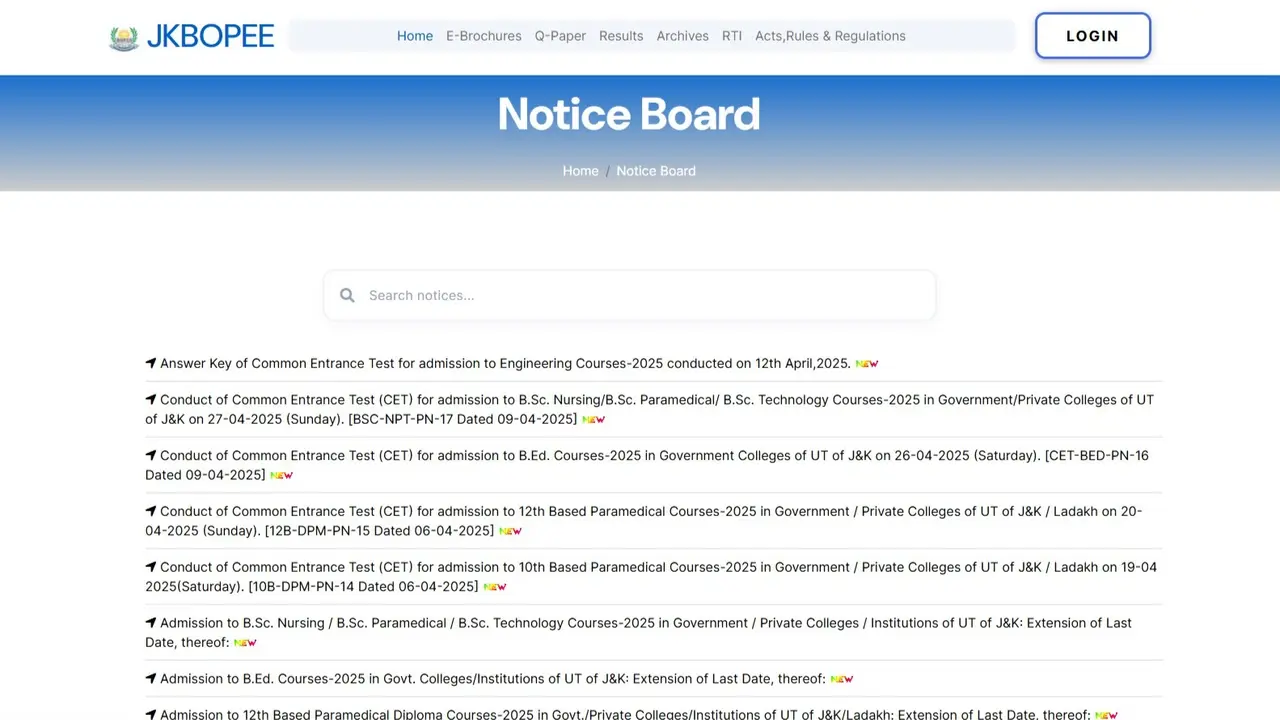Click the pin icon beside Answer Key notice

(151, 362)
